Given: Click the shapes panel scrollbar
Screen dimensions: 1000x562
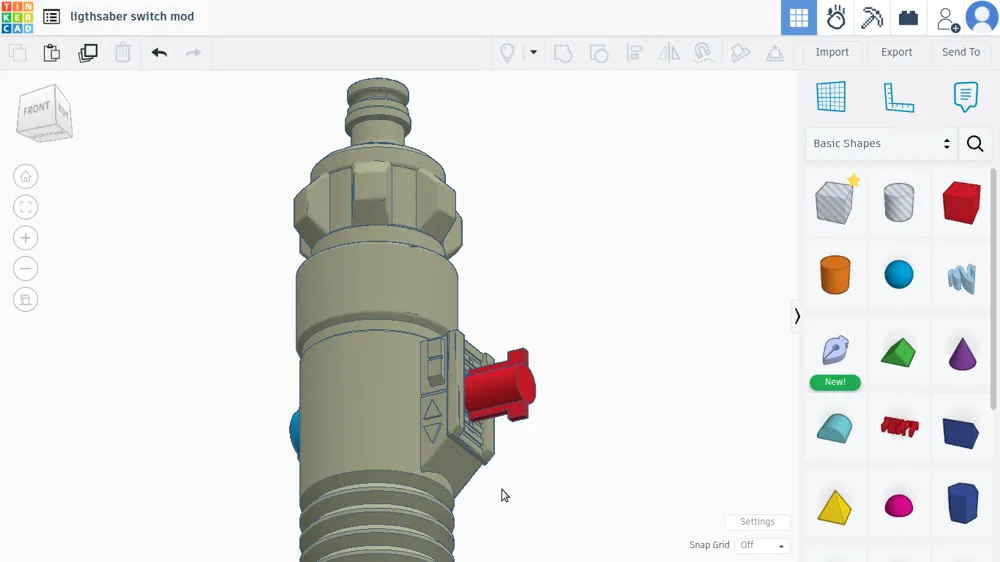Looking at the screenshot, I should (x=993, y=289).
